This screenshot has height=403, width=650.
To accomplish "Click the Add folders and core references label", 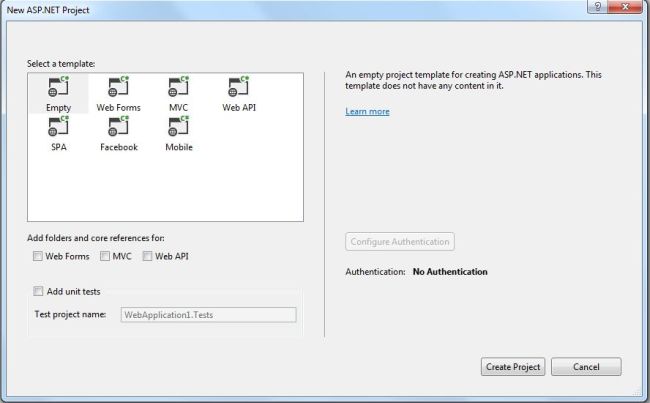I will [x=96, y=238].
